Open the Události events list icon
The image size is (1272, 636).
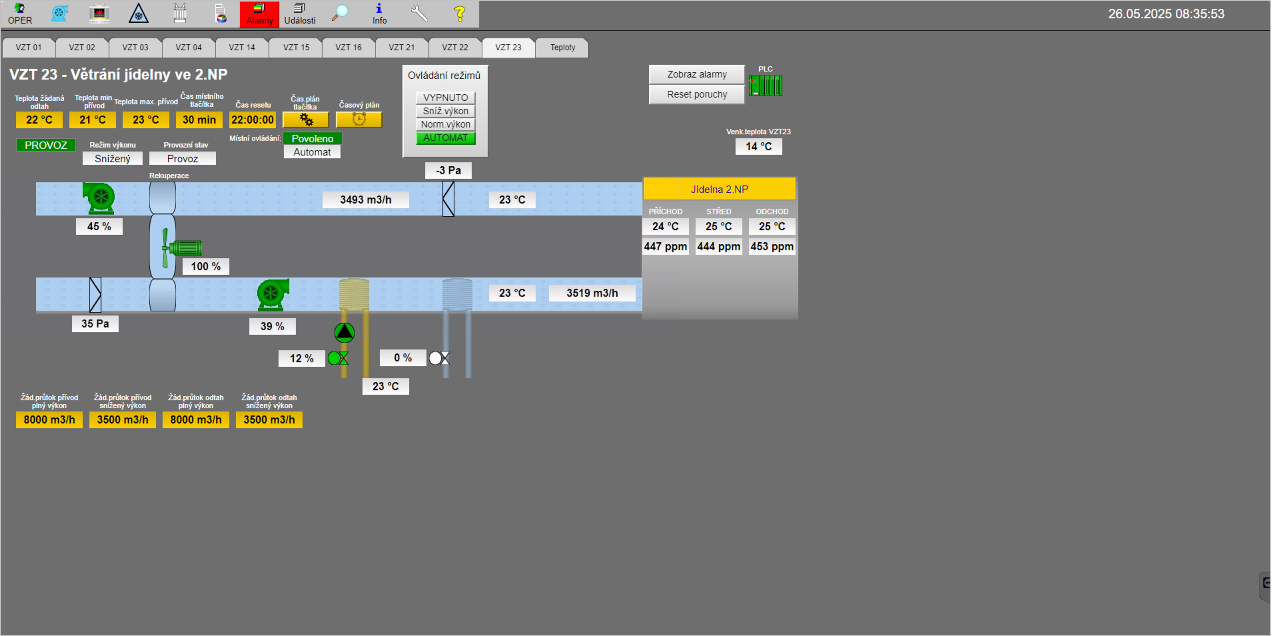pos(299,14)
